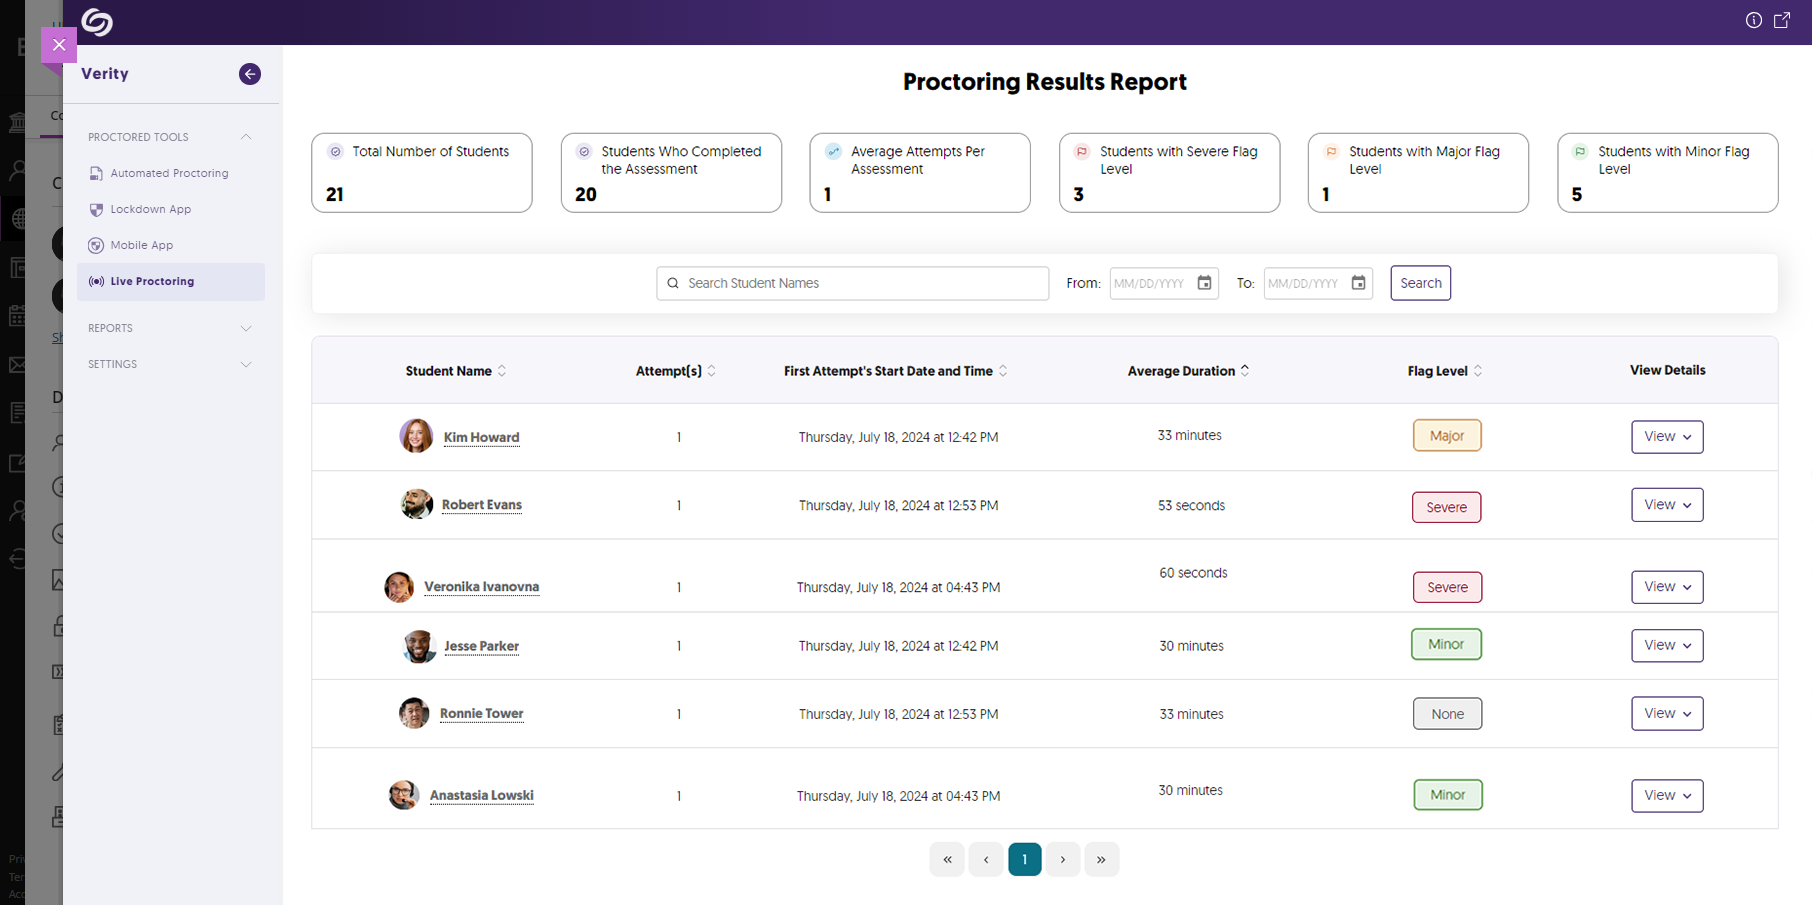Expand the SETTINGS section

click(246, 364)
